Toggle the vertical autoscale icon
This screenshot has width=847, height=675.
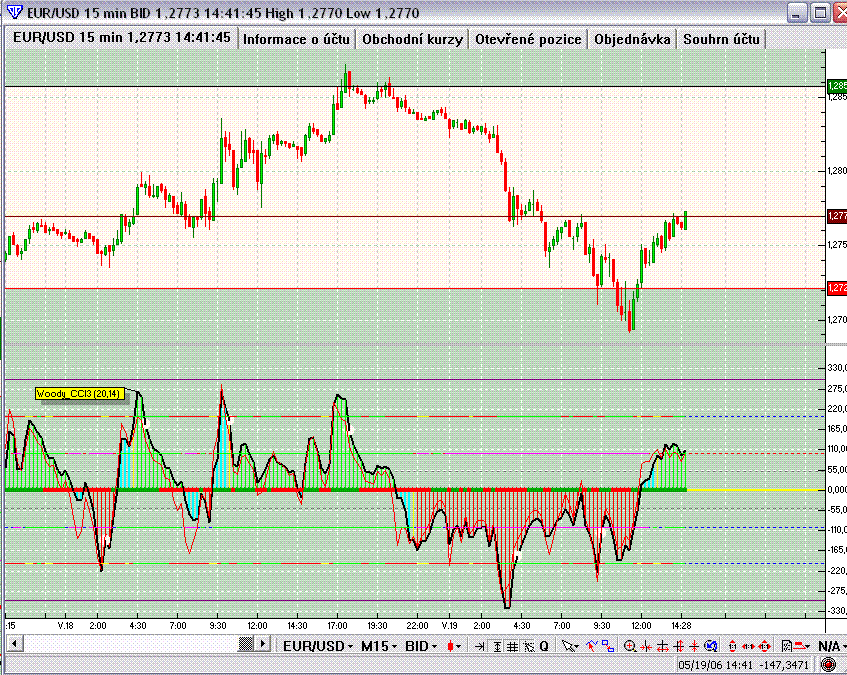(x=497, y=646)
